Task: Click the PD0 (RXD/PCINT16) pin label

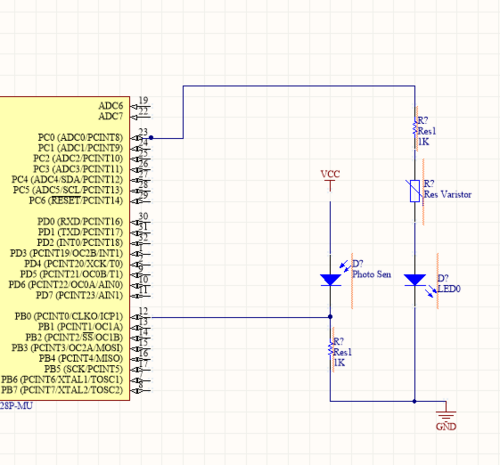Action: pyautogui.click(x=80, y=221)
